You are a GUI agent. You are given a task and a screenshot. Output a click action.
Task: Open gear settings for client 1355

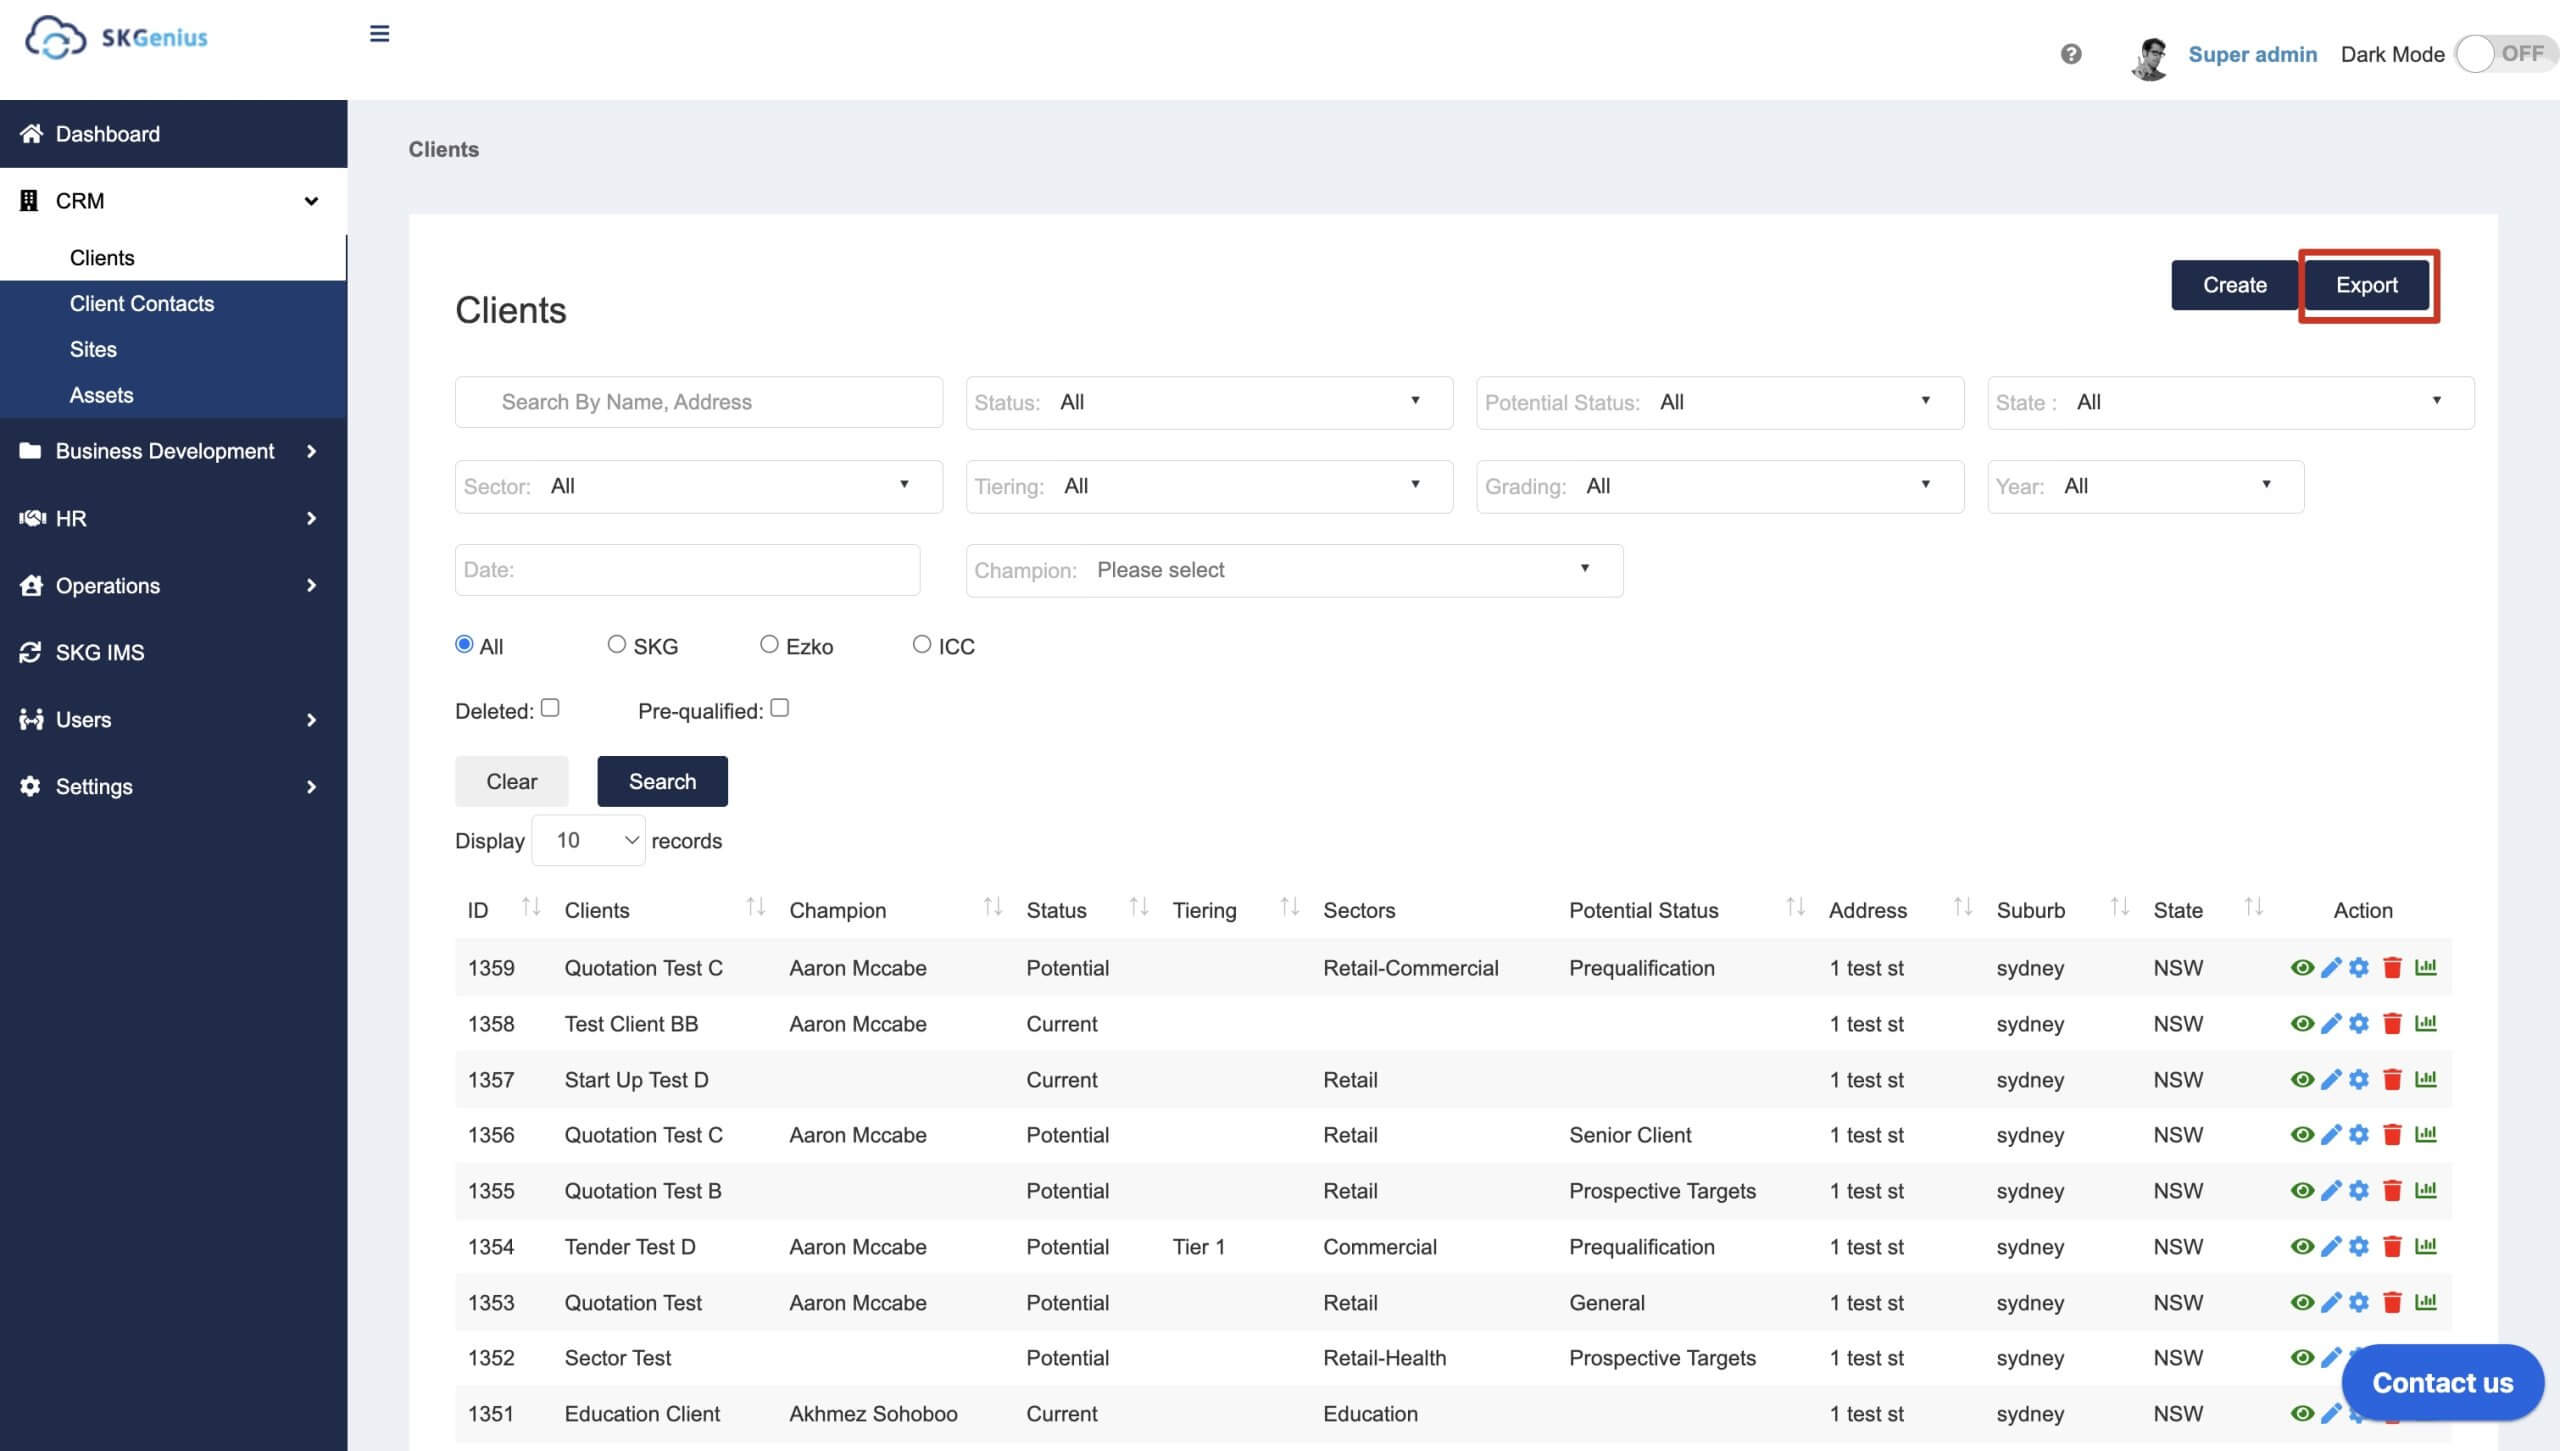click(2359, 1190)
